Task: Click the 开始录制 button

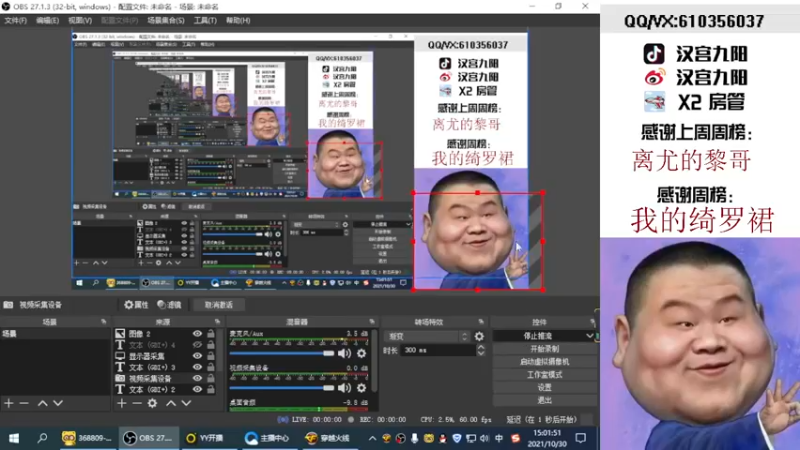Action: [x=544, y=349]
